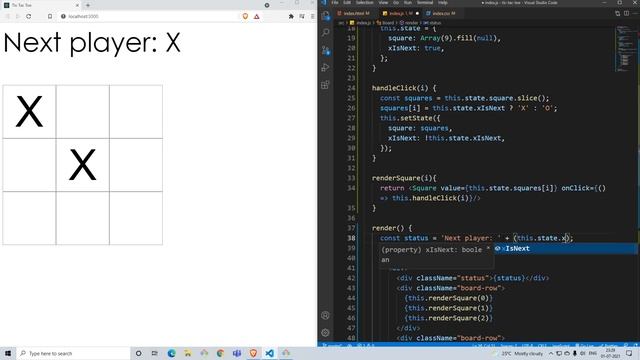
Task: Click the render breadcrumb in VS Code
Action: pos(409,23)
